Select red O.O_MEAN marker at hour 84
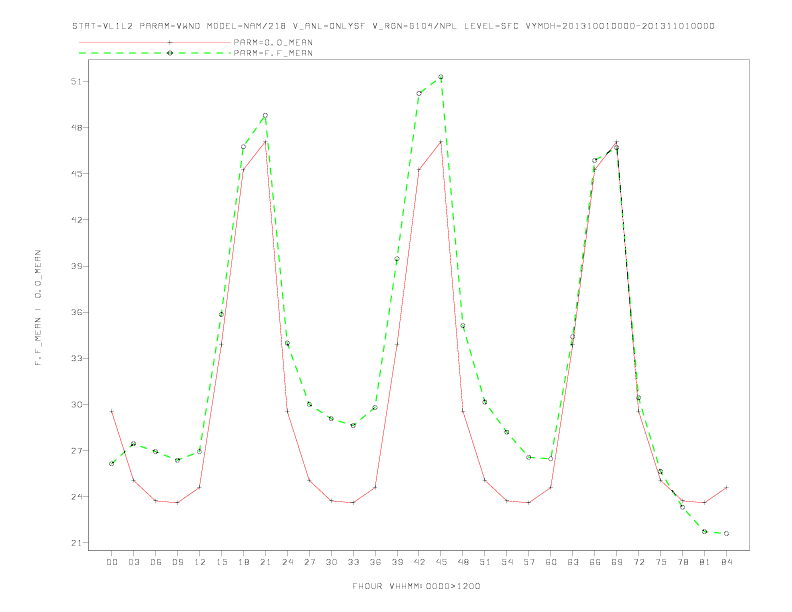The image size is (792, 612). pyautogui.click(x=726, y=487)
